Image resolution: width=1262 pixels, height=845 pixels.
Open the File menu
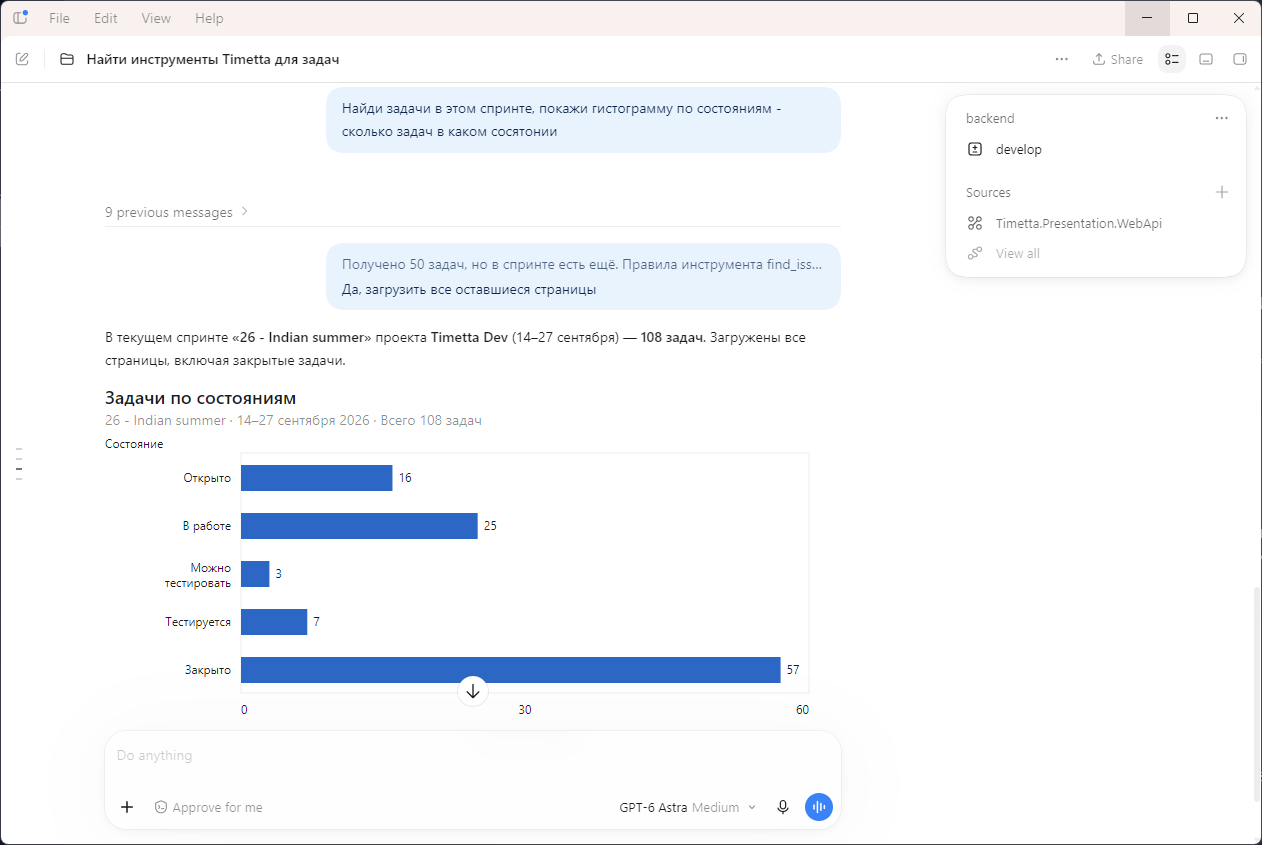[59, 18]
